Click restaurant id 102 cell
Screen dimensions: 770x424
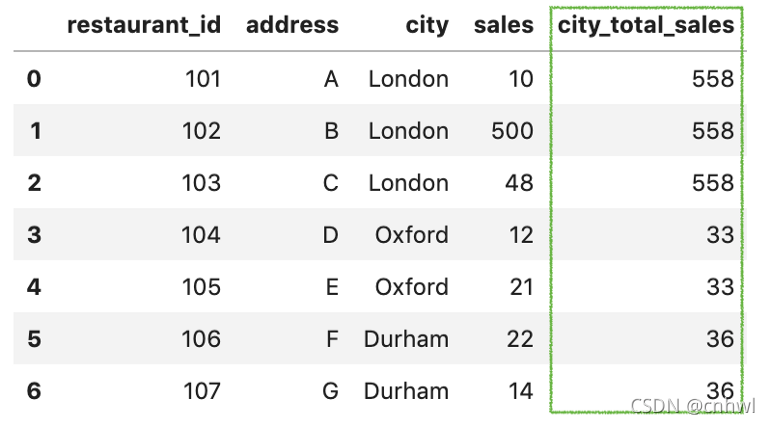[201, 131]
